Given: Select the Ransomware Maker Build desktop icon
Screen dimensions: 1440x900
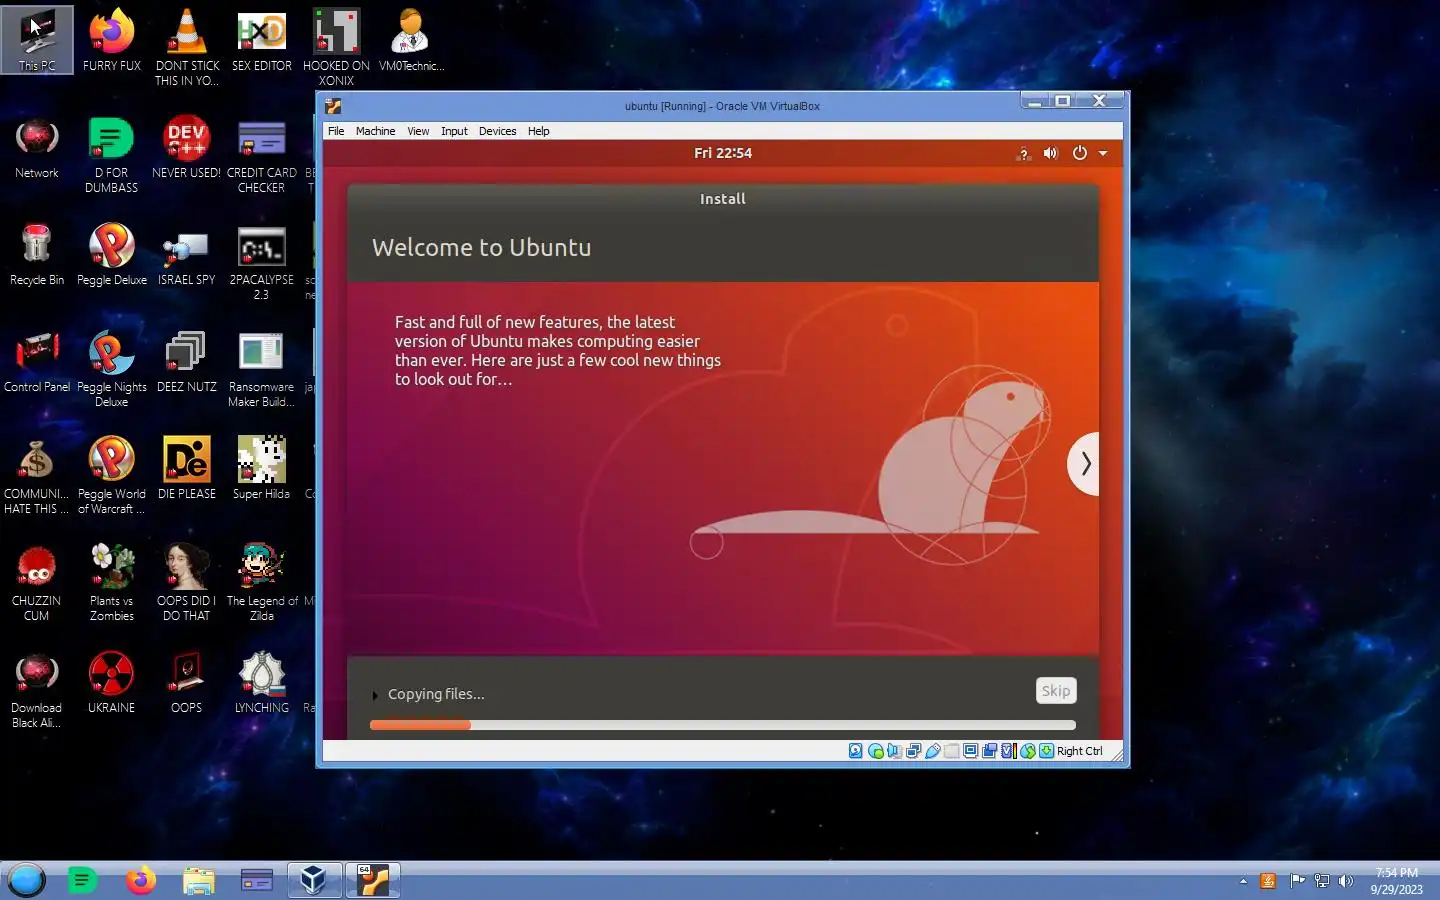Looking at the screenshot, I should 262,369.
